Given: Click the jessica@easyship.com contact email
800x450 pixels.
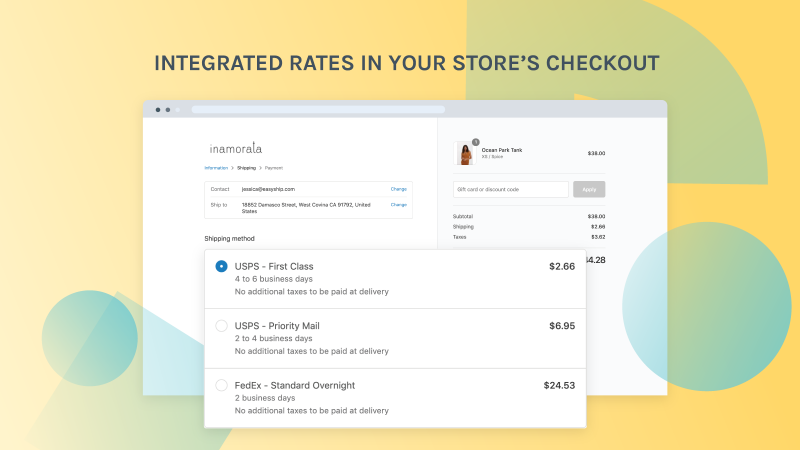Looking at the screenshot, I should pyautogui.click(x=268, y=189).
